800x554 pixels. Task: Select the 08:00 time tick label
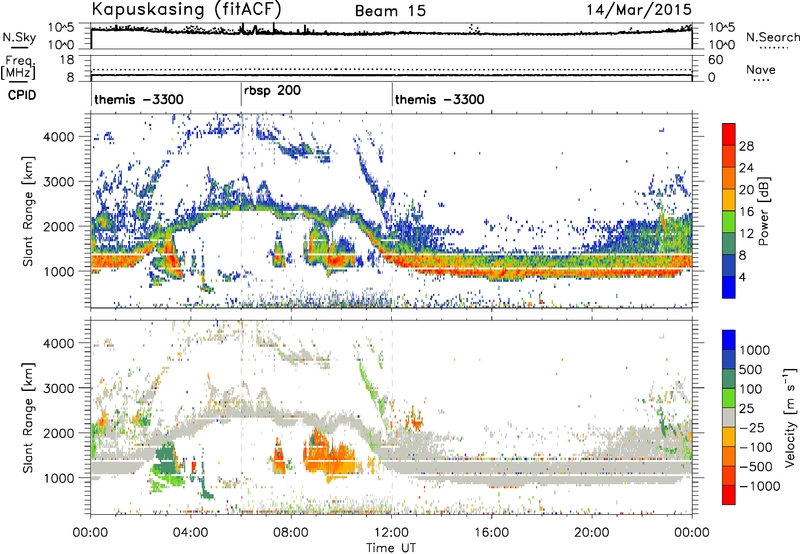(291, 533)
